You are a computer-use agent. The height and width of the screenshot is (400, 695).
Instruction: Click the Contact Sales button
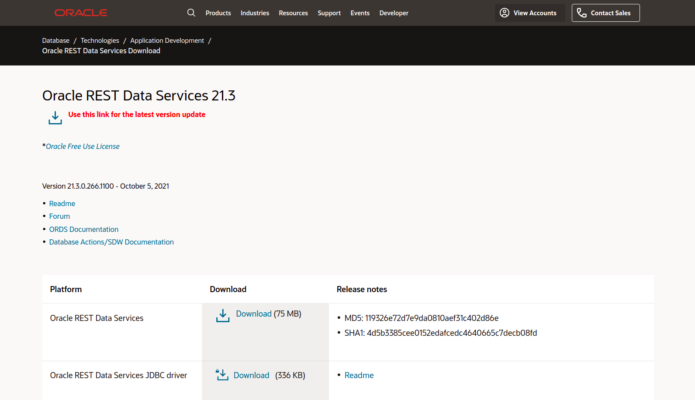[605, 13]
